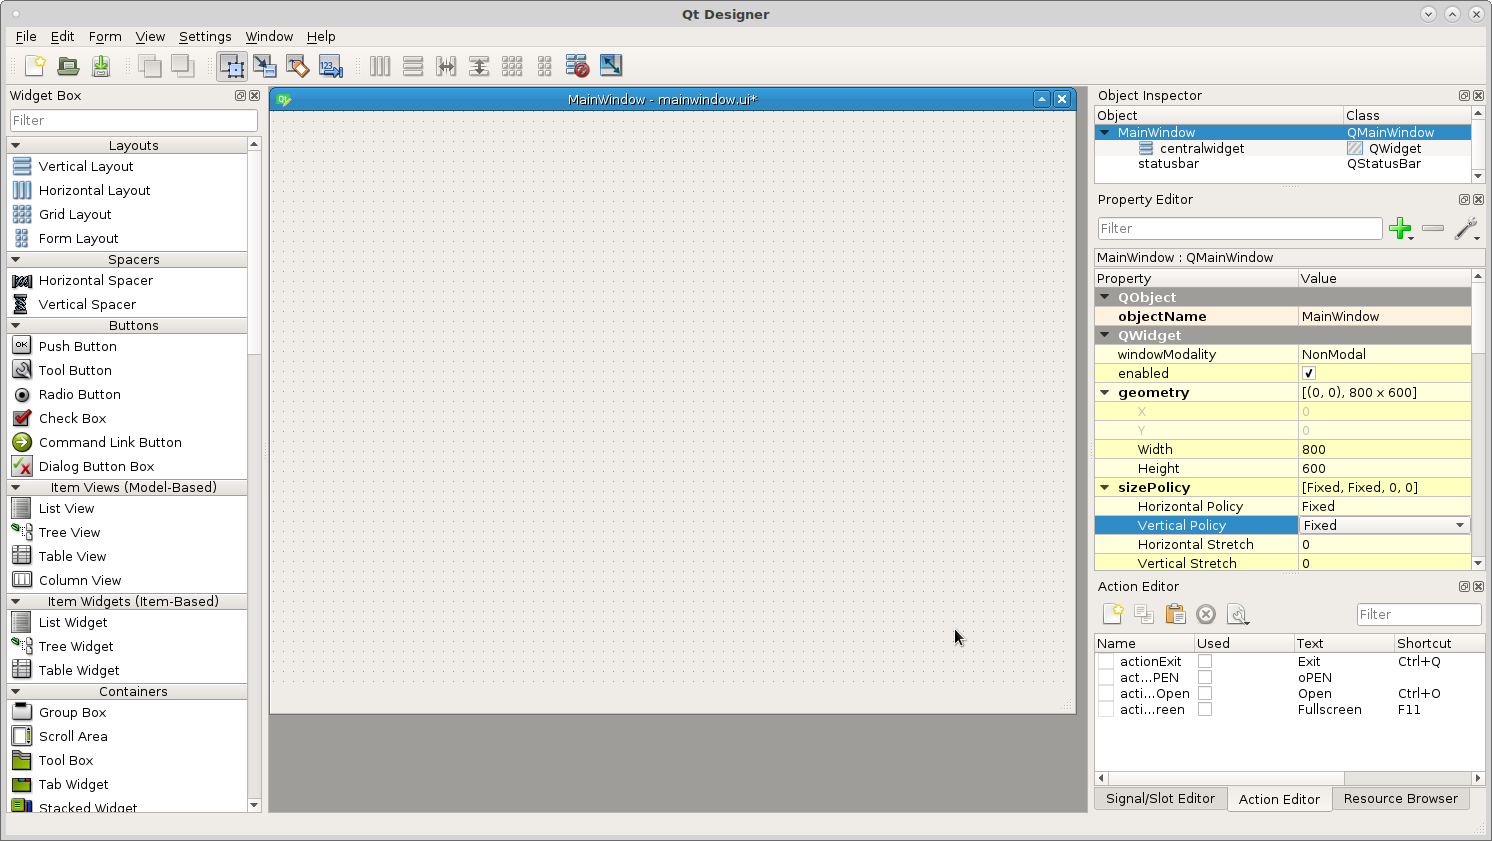Click Lay Out in a Form Layout icon

tap(545, 66)
